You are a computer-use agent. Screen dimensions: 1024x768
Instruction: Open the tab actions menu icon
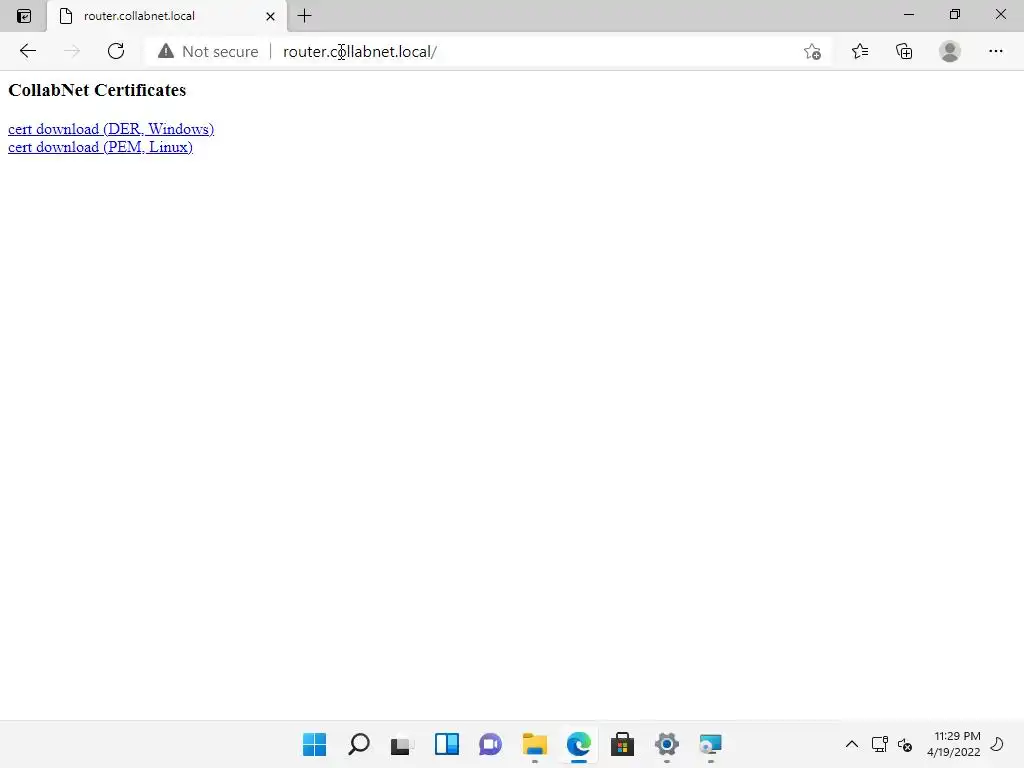point(24,16)
